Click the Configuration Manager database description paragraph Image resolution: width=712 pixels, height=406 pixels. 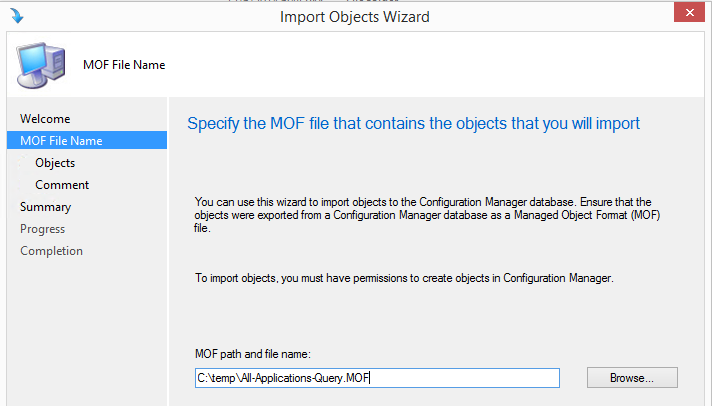point(427,215)
